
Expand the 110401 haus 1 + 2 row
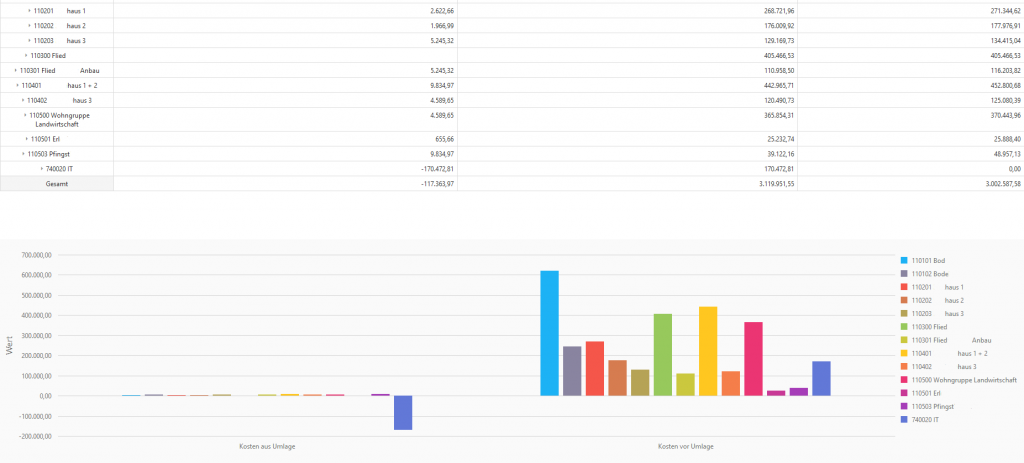(17, 85)
